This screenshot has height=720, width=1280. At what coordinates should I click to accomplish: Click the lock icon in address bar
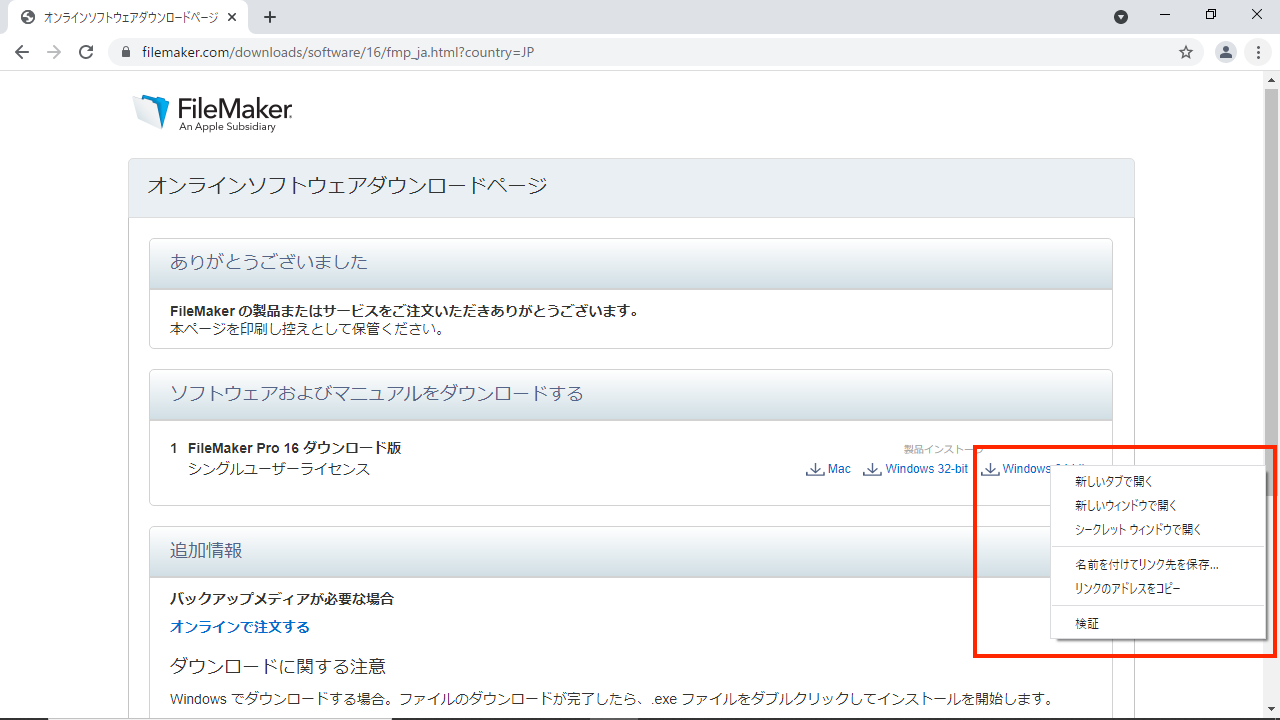point(126,52)
